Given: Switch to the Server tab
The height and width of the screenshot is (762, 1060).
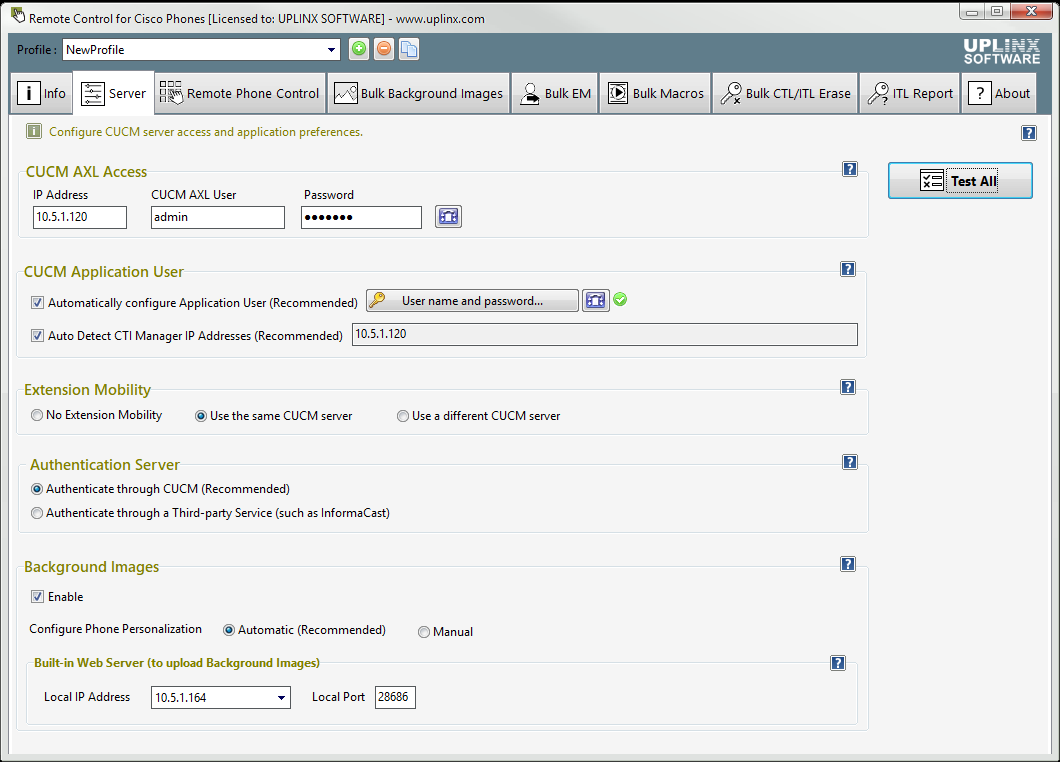Looking at the screenshot, I should 114,93.
